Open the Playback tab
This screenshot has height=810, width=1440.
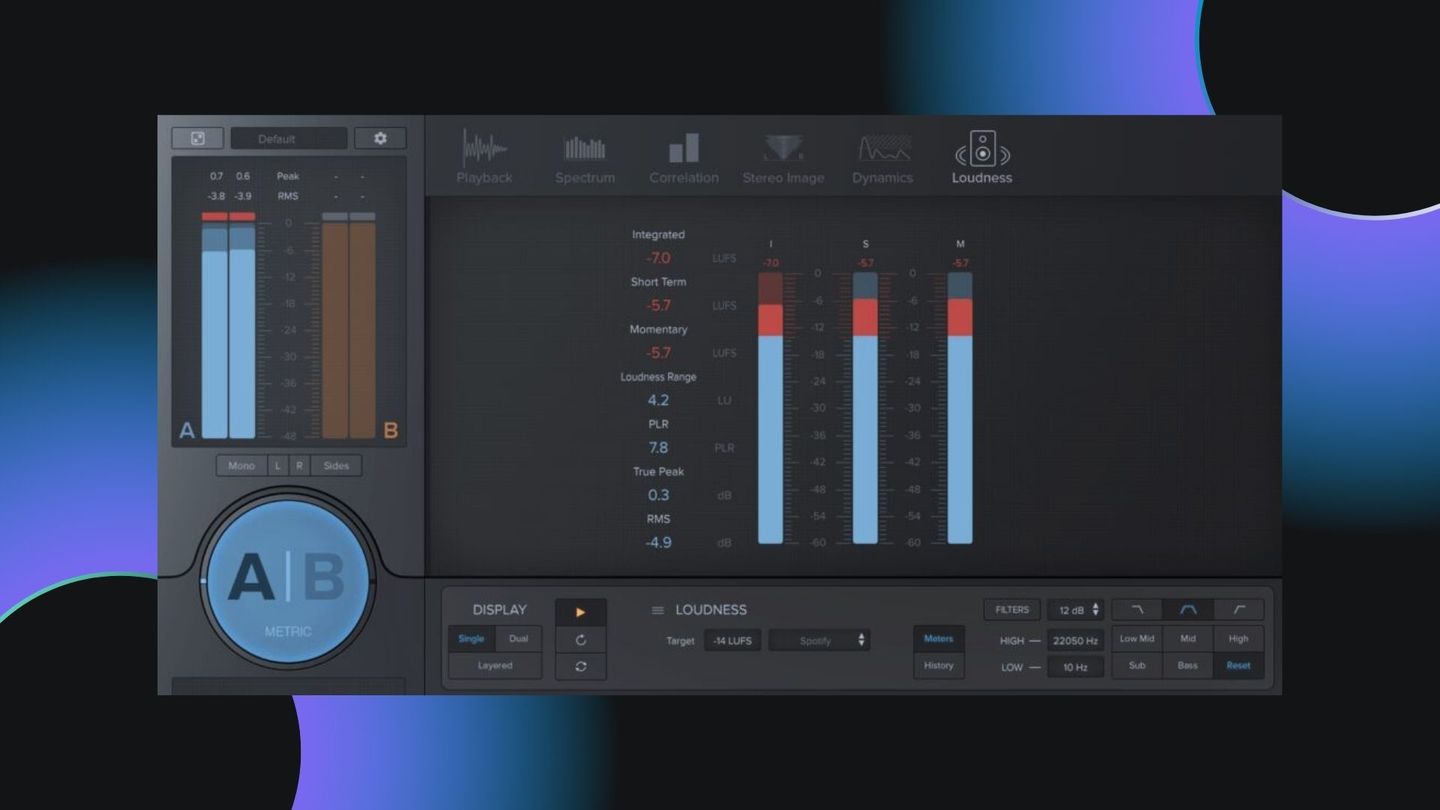pos(484,158)
